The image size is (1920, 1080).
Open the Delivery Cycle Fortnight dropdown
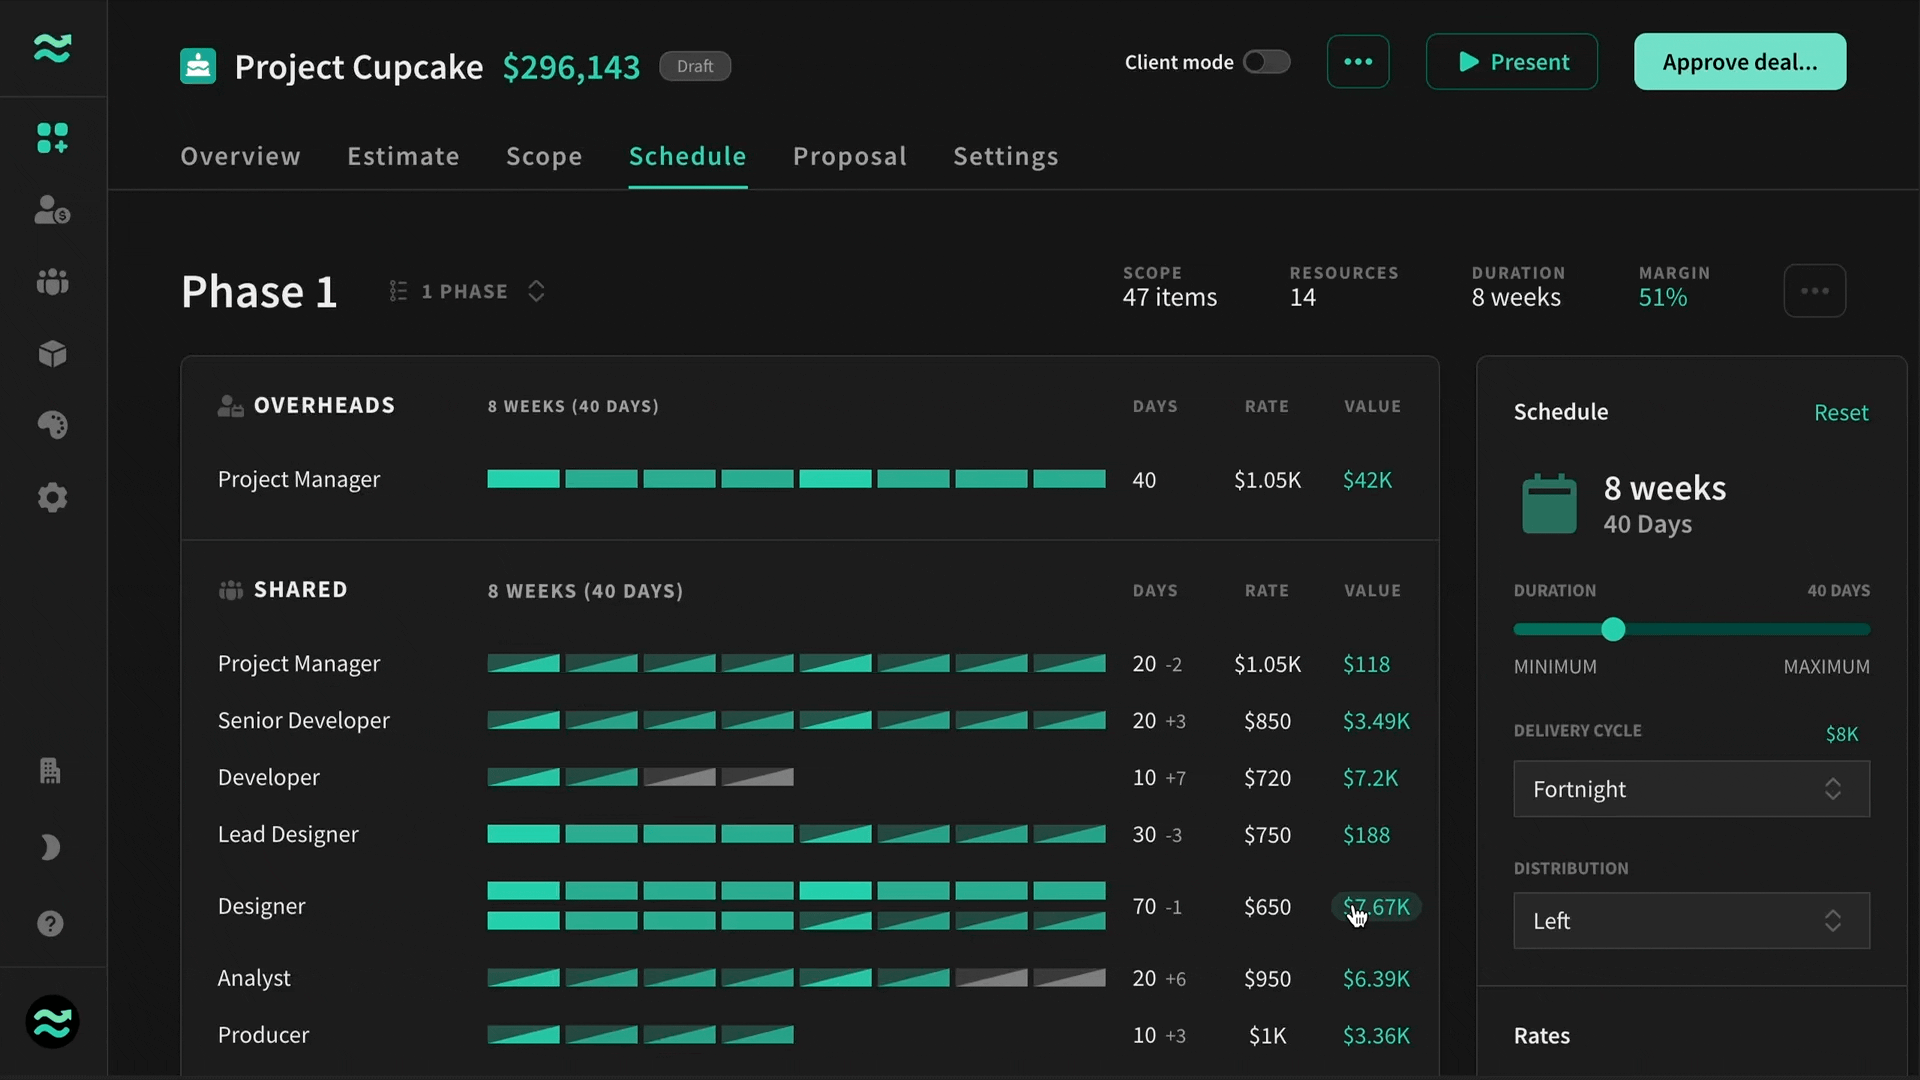[x=1691, y=789]
